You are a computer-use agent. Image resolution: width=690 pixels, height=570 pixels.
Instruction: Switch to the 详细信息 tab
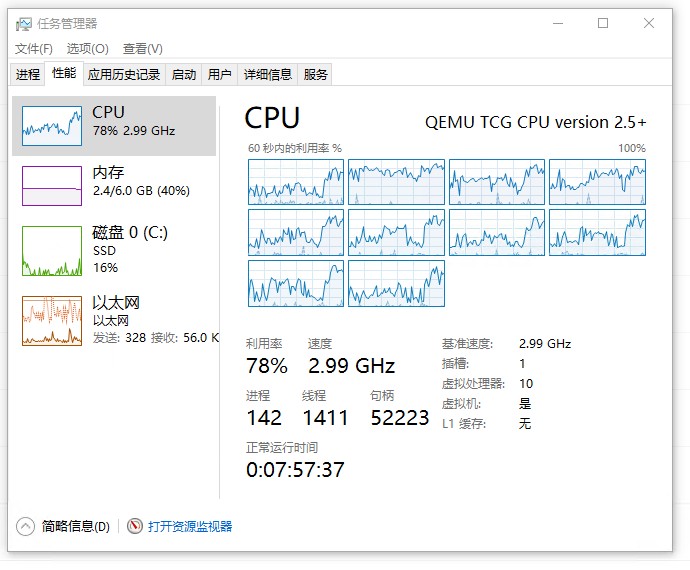268,74
